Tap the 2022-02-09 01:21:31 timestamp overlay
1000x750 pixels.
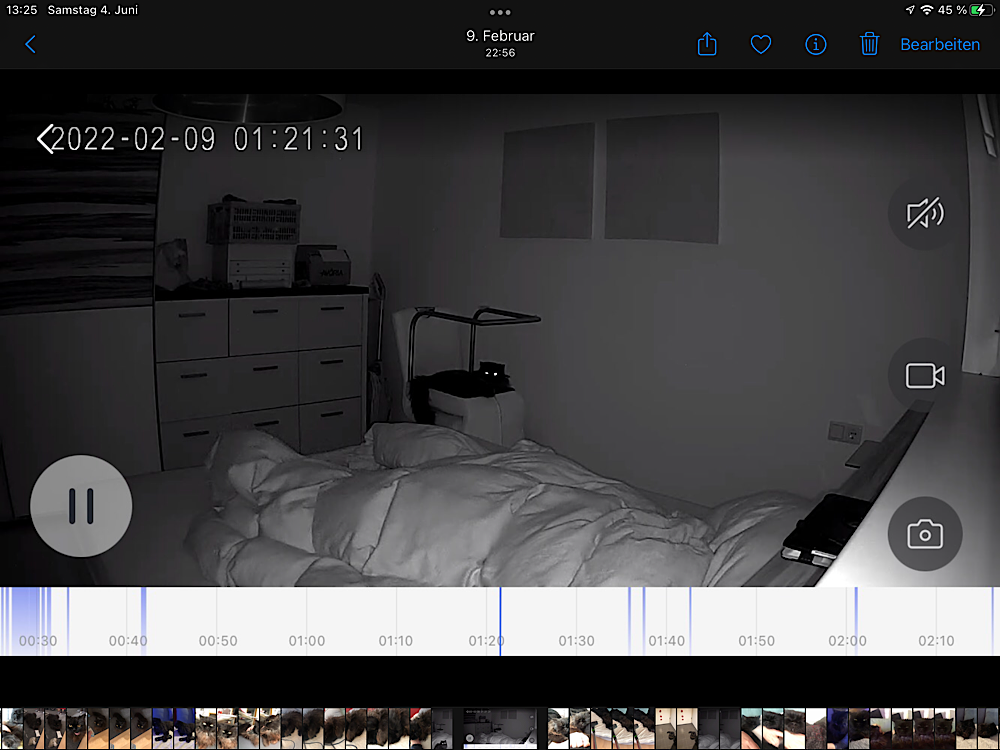[207, 139]
